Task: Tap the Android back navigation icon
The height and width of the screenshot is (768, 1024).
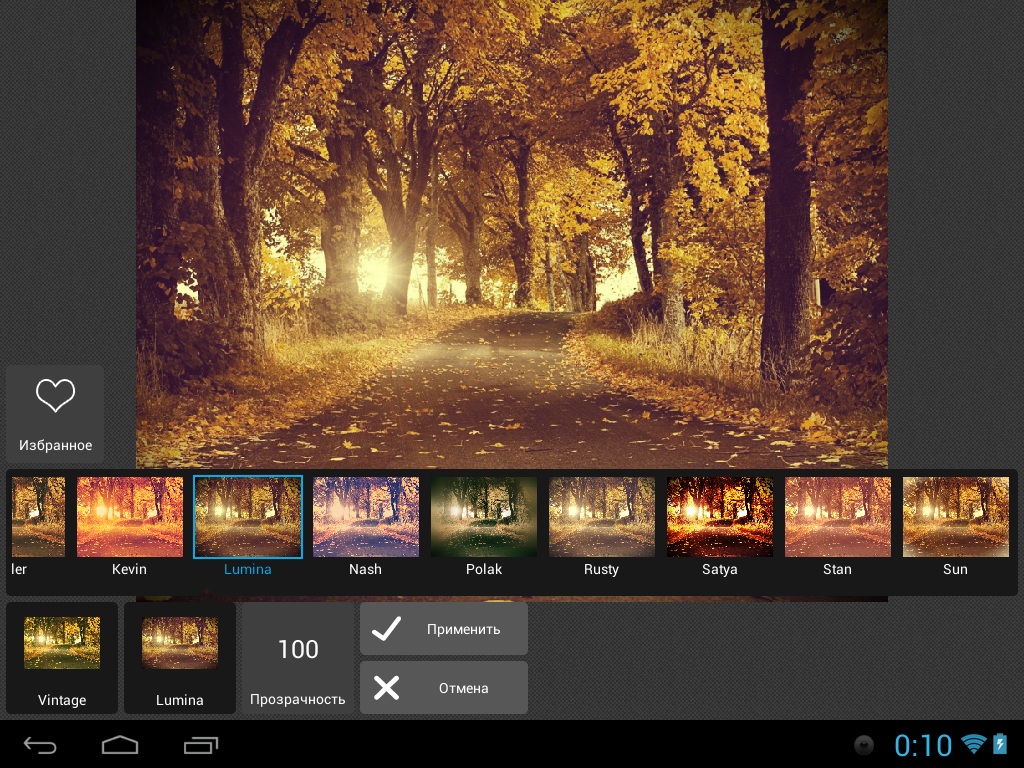Action: pyautogui.click(x=40, y=745)
